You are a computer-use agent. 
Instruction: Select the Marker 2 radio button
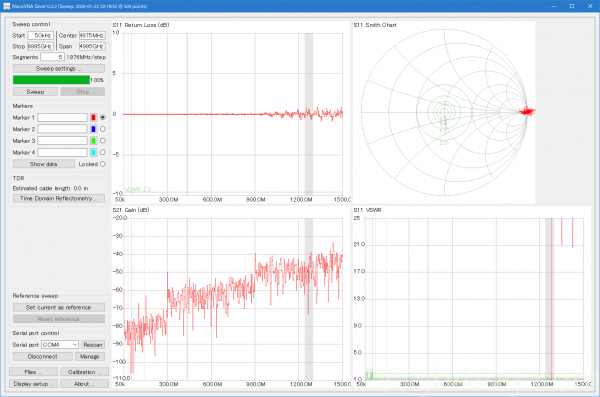[103, 129]
